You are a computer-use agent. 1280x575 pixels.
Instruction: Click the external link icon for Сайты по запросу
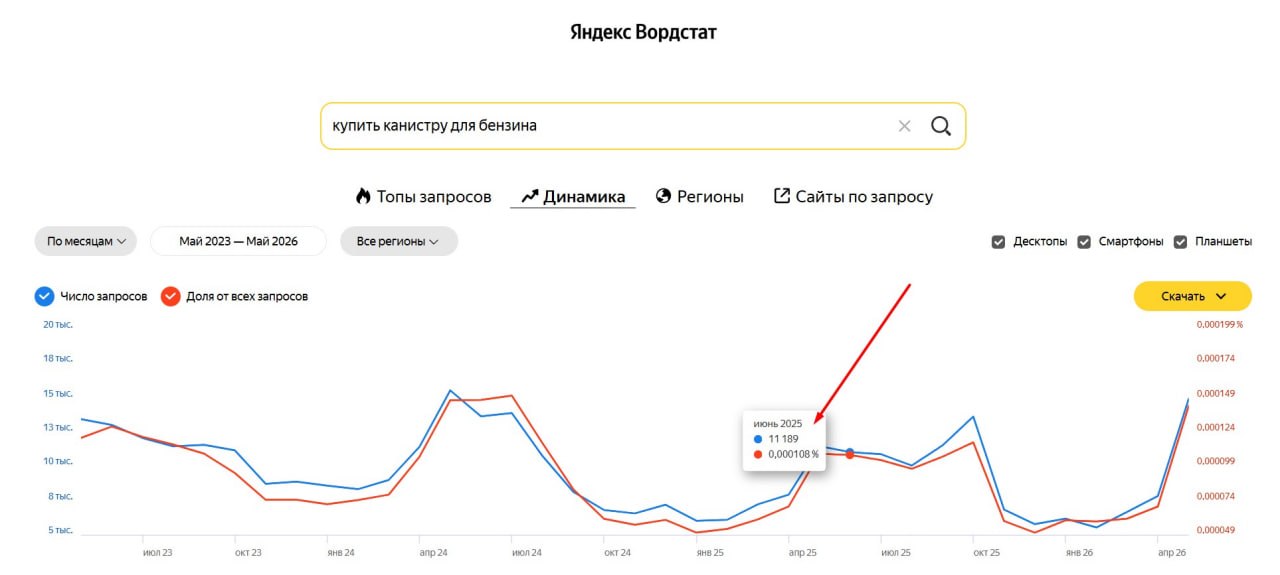coord(782,196)
